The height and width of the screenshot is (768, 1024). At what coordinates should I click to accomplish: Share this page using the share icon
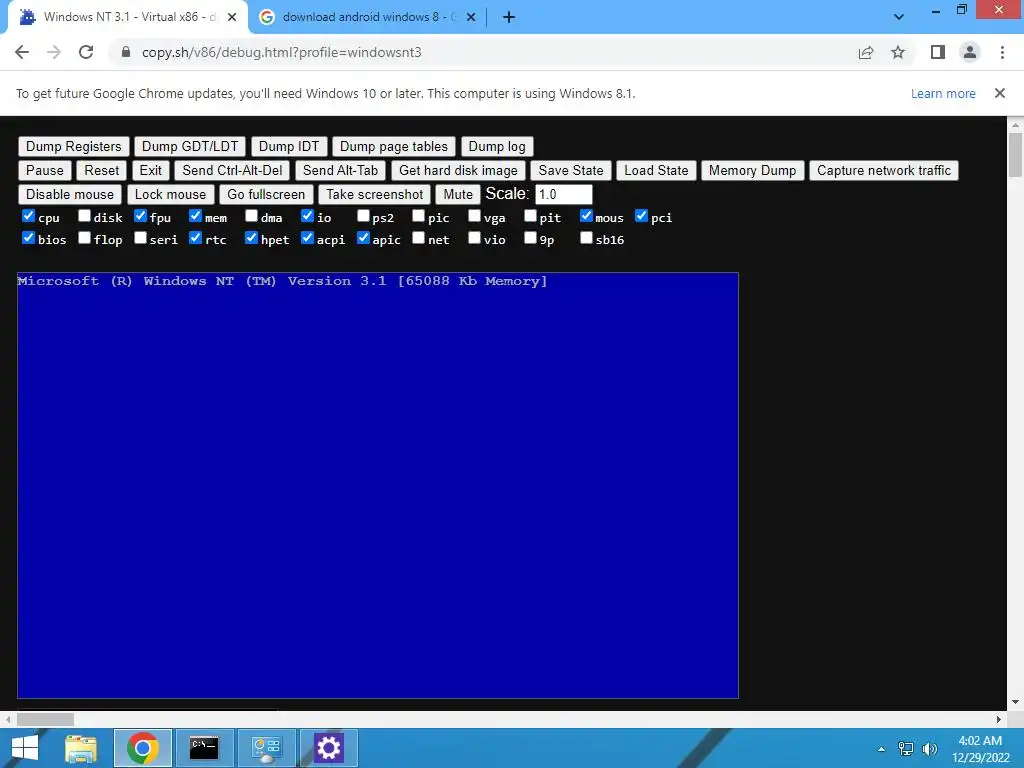(x=866, y=52)
